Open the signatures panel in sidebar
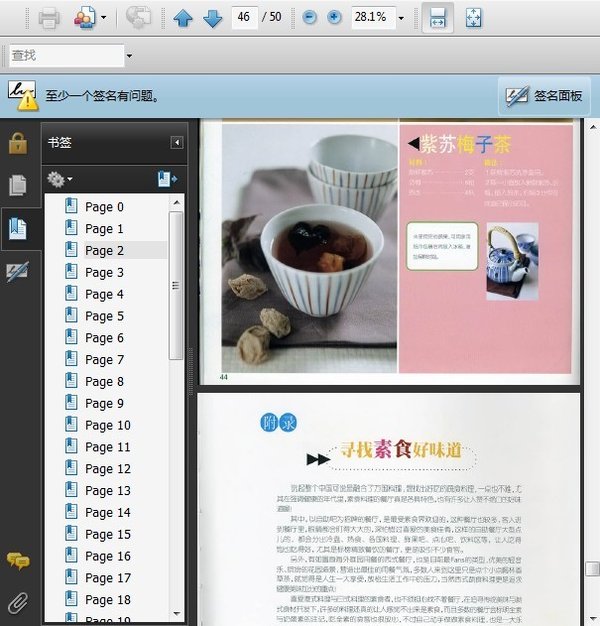Screen dimensions: 600x626 tap(17, 269)
